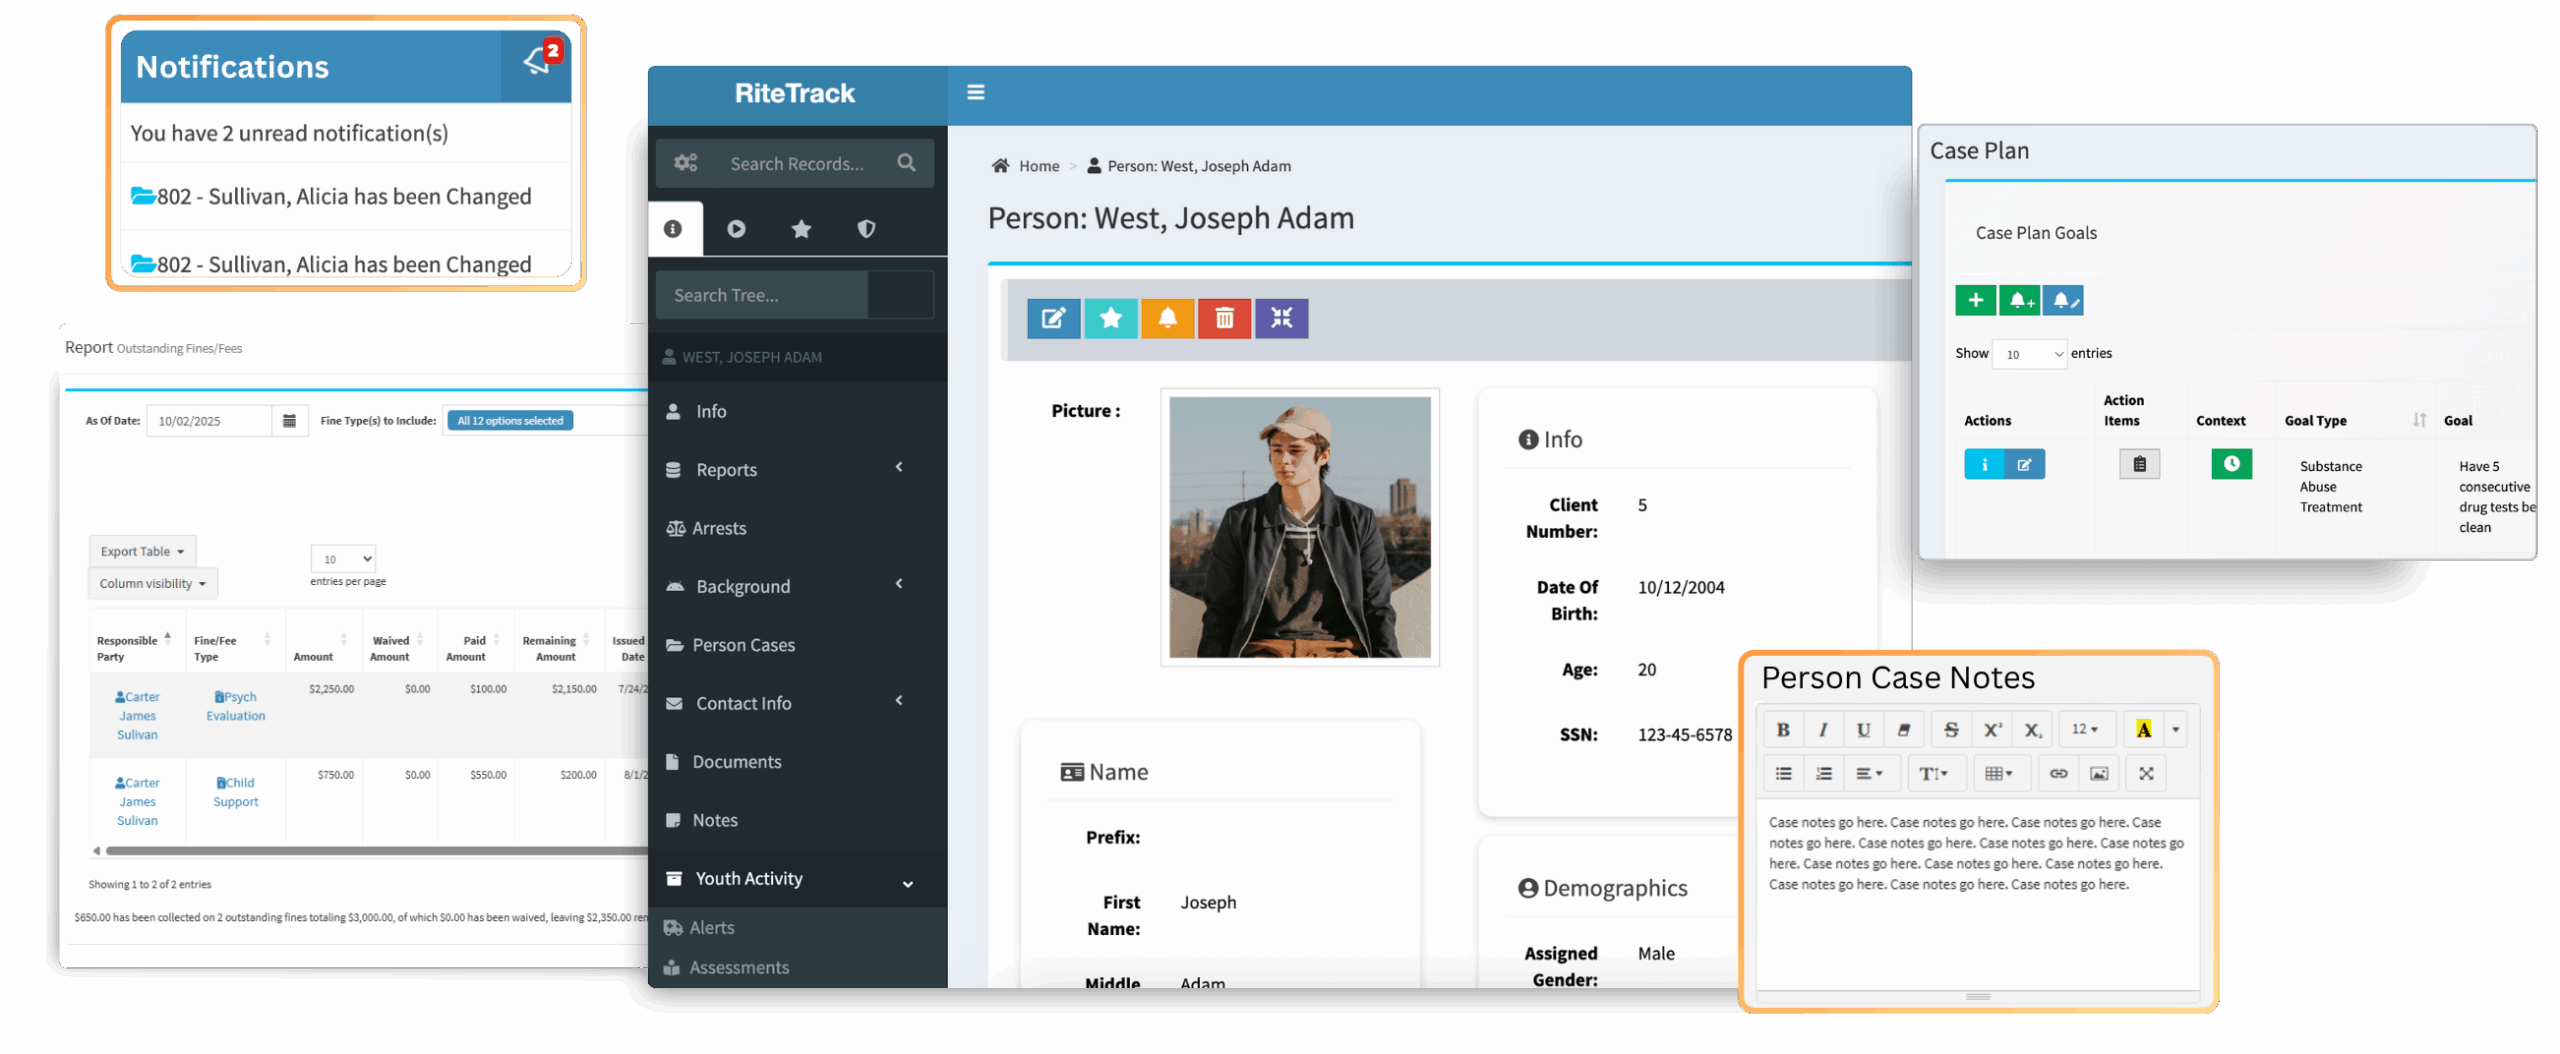Click the Home breadcrumb link
The width and height of the screenshot is (2560, 1054).
click(x=1038, y=166)
